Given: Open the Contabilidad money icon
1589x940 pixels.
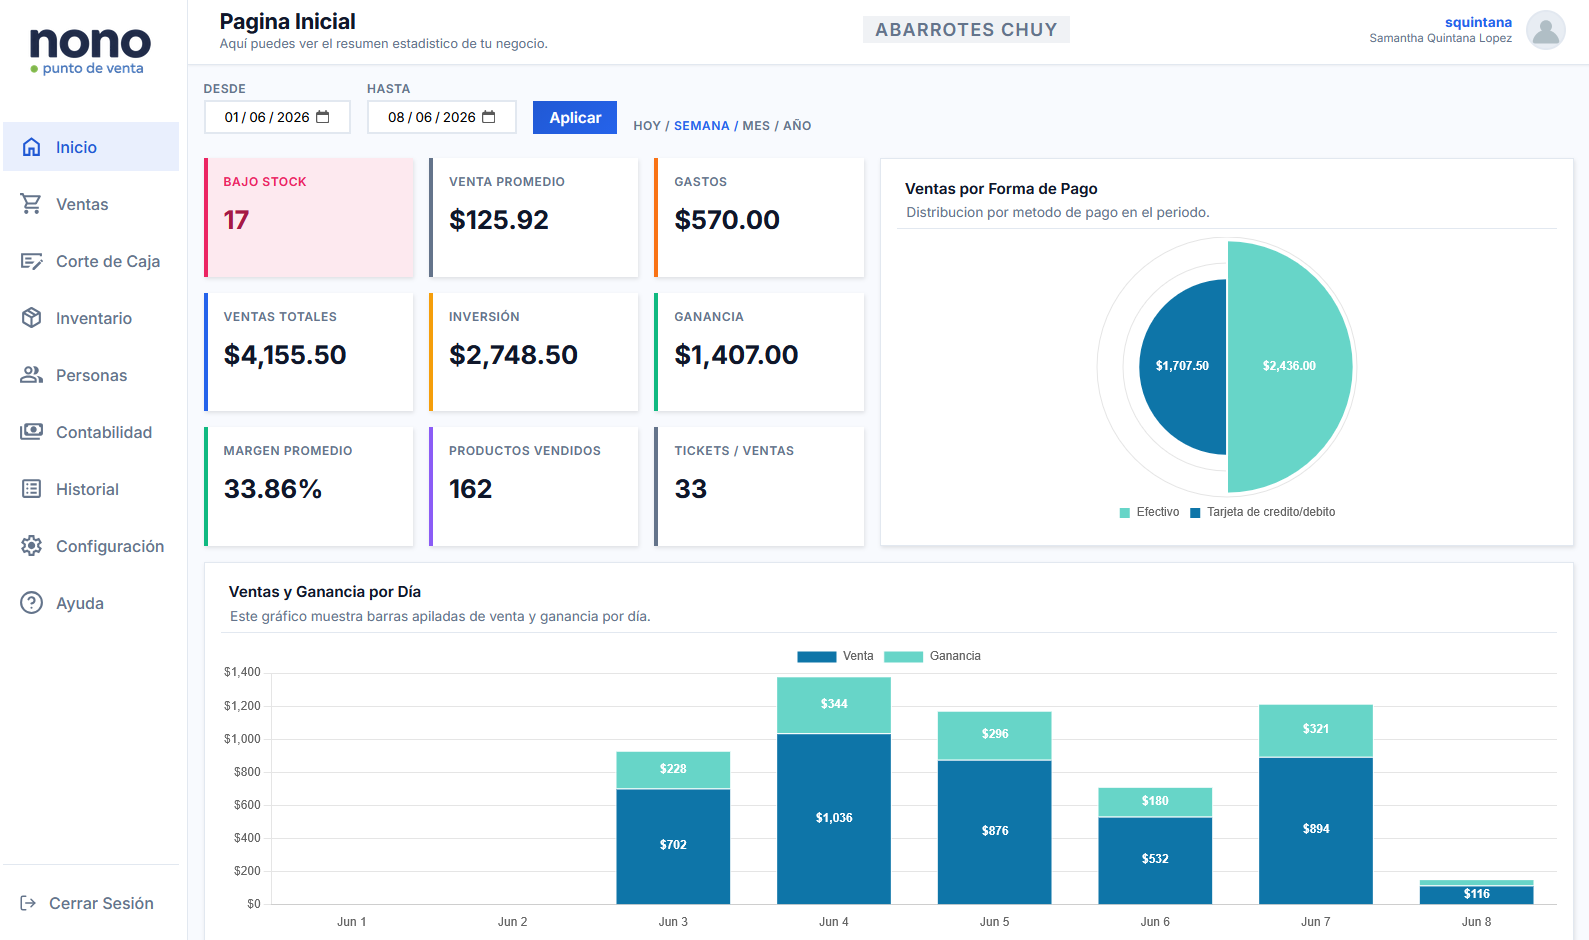Looking at the screenshot, I should [x=31, y=432].
